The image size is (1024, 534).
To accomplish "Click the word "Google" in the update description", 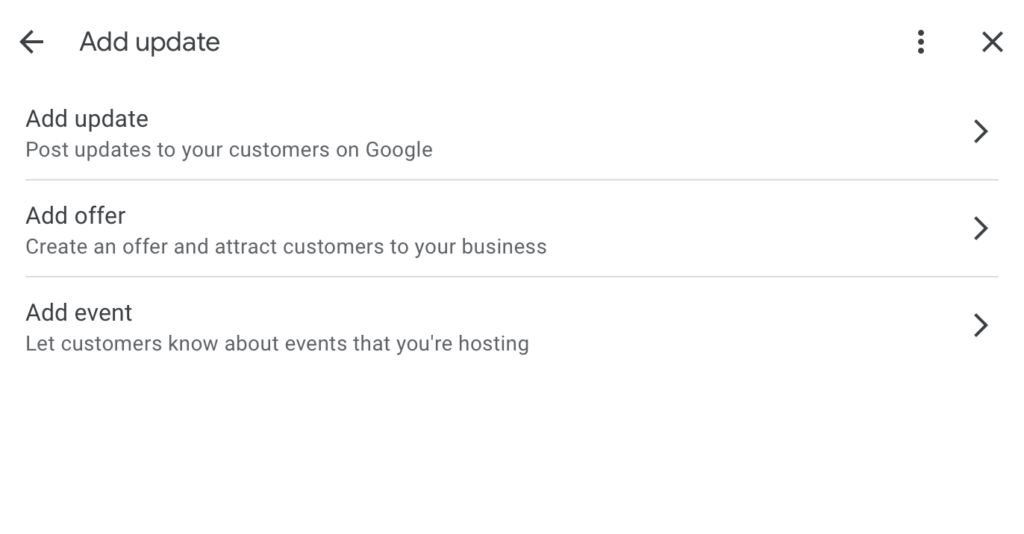I will pyautogui.click(x=399, y=150).
